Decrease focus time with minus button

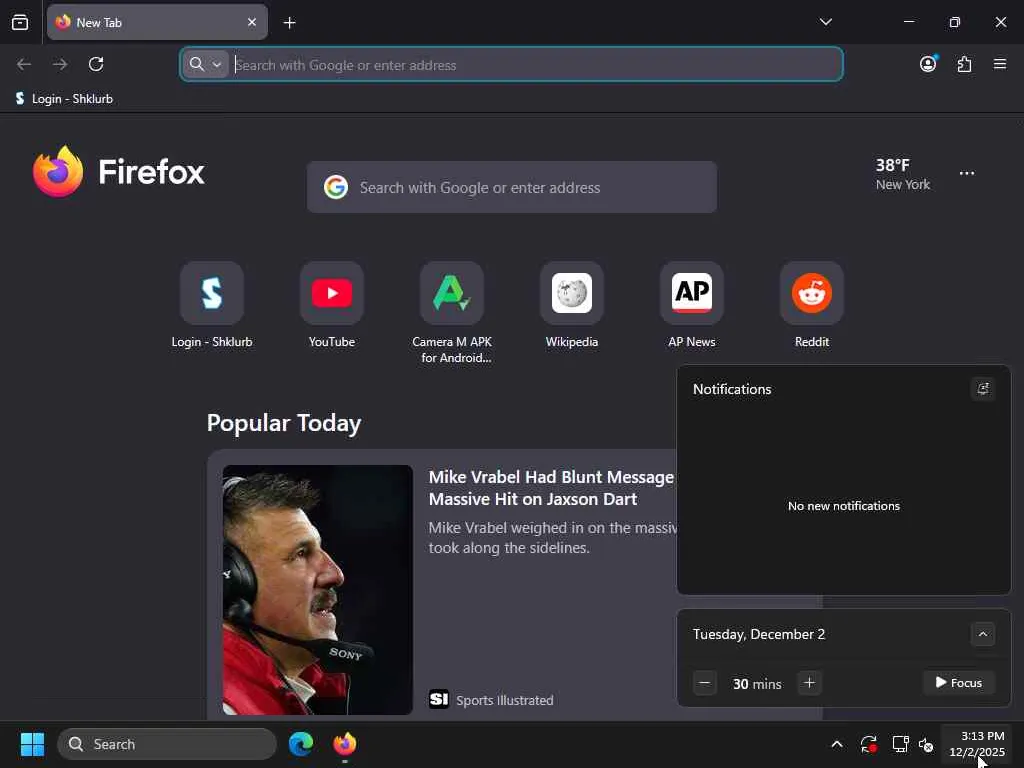coord(705,683)
